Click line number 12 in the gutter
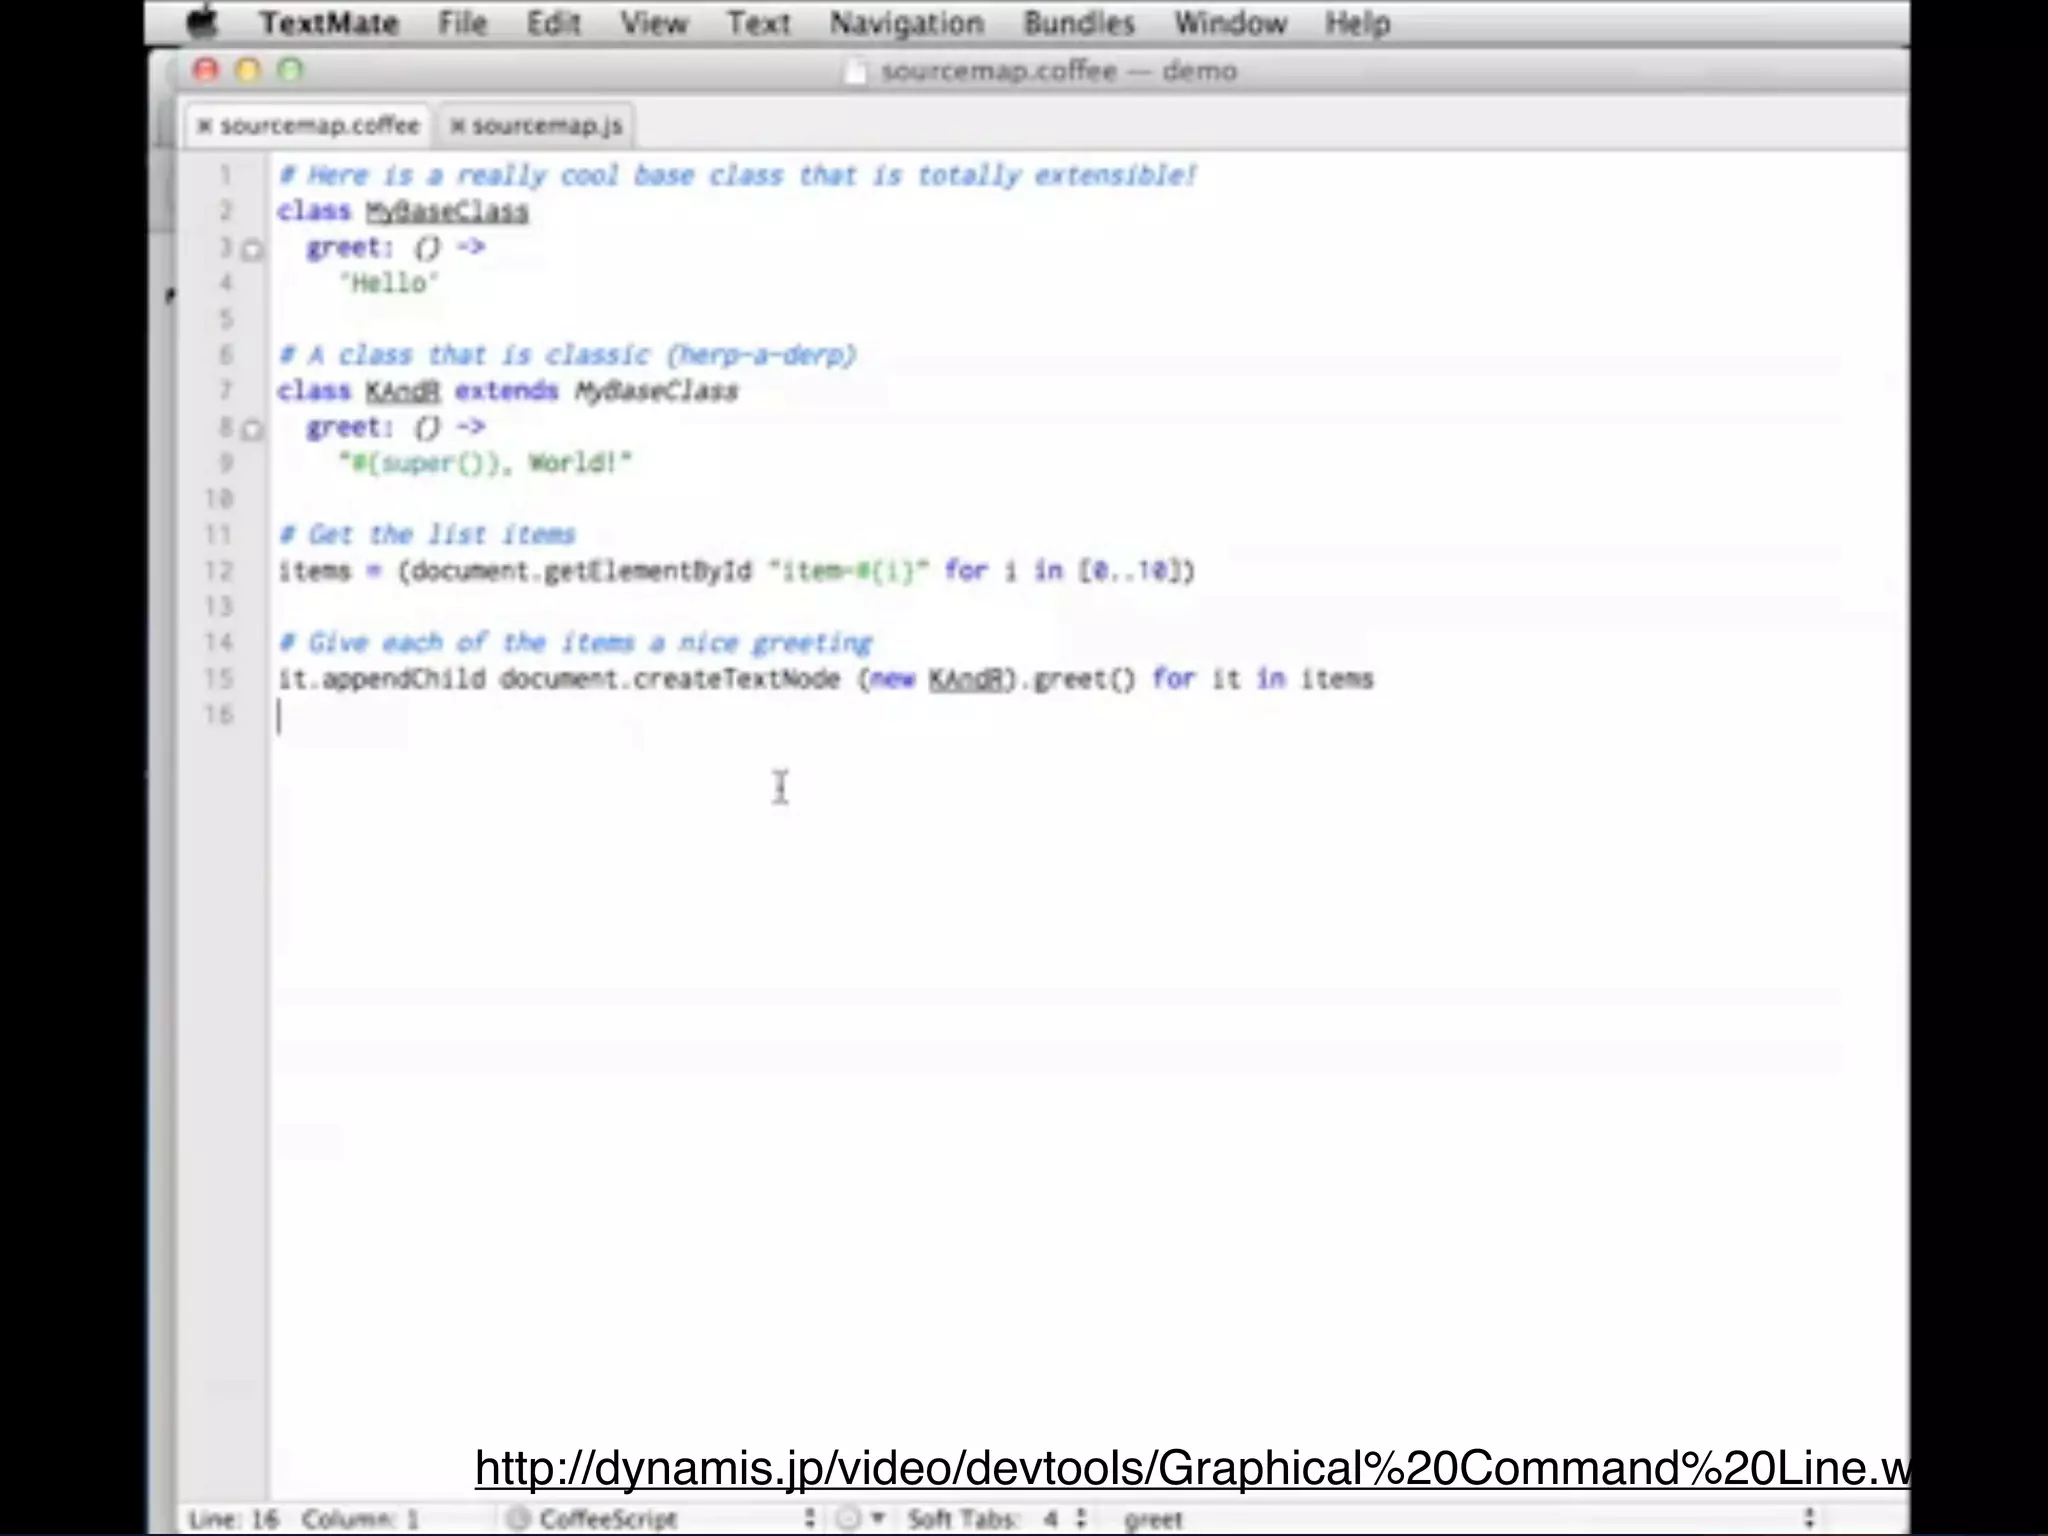 pyautogui.click(x=218, y=571)
